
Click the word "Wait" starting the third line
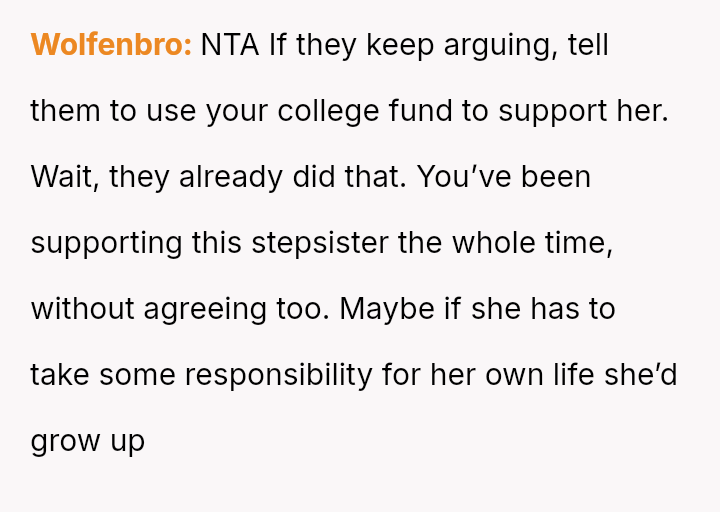point(64,177)
